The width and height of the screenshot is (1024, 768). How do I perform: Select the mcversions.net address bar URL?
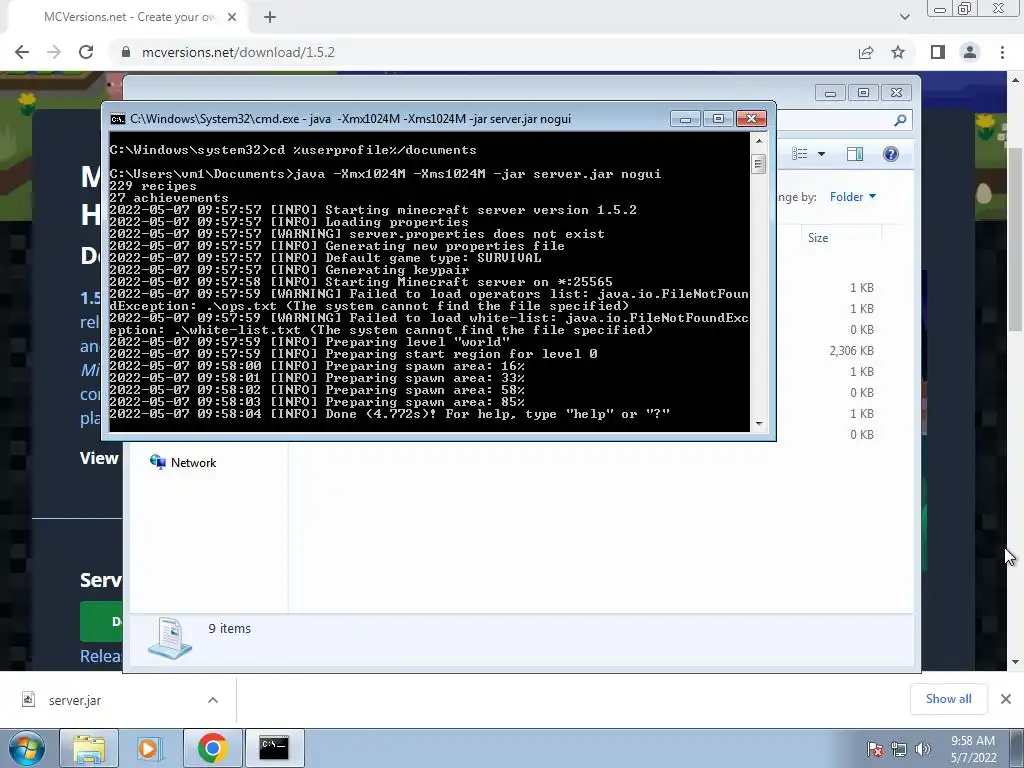(x=238, y=52)
